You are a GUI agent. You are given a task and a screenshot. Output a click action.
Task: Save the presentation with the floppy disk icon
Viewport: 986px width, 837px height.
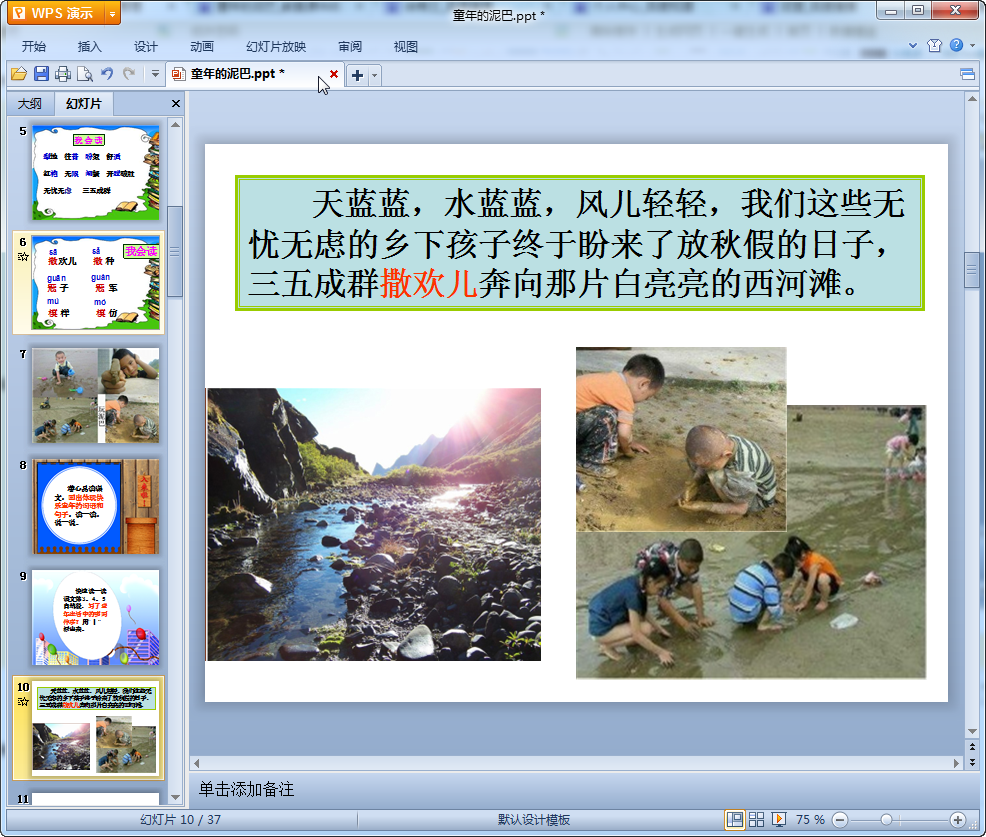tap(41, 74)
